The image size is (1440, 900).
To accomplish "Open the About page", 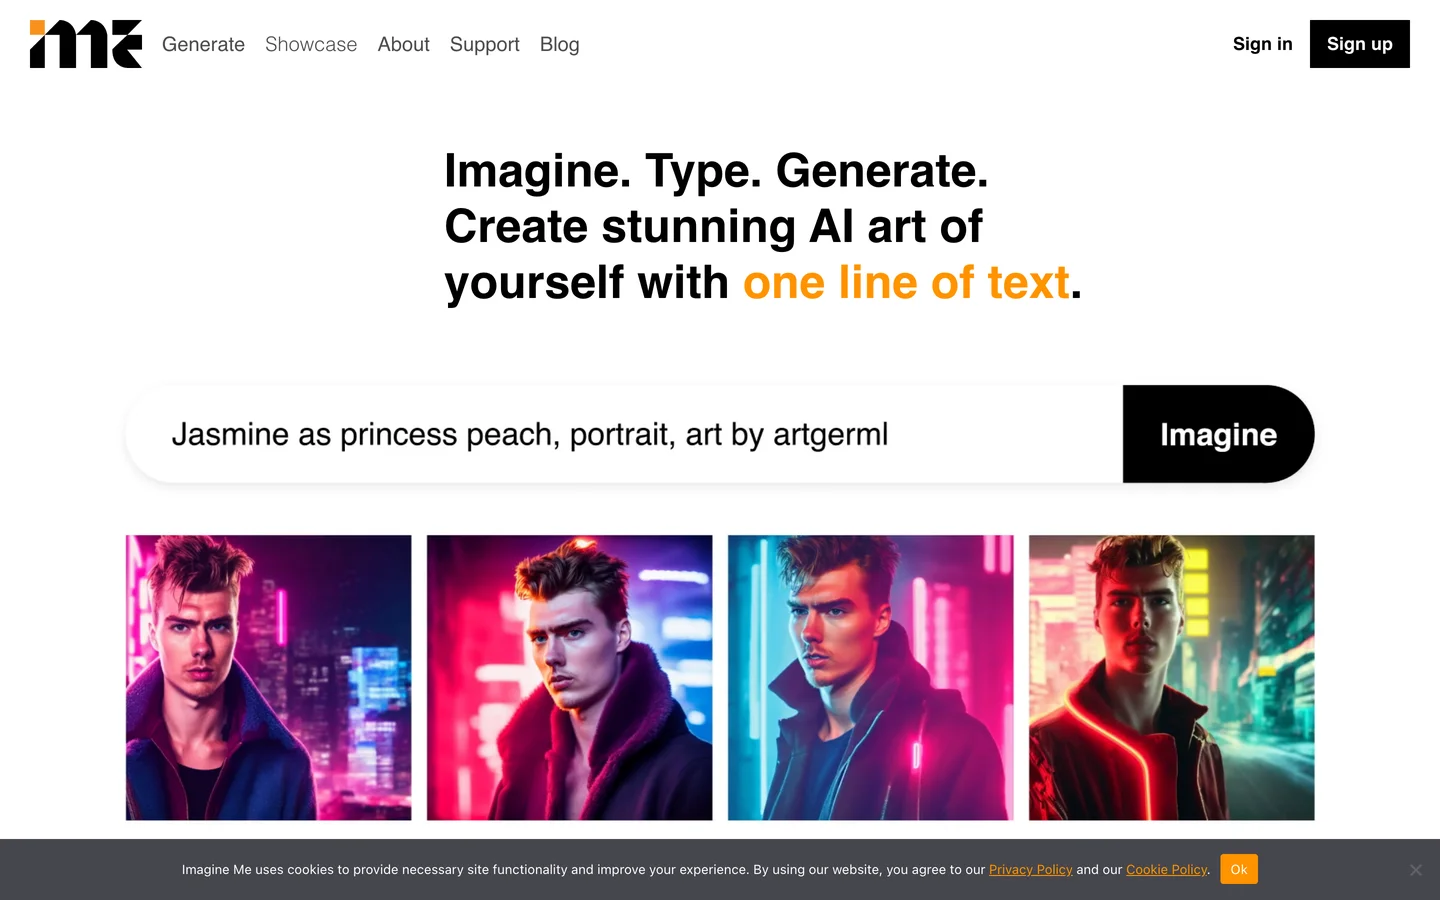I will [403, 44].
